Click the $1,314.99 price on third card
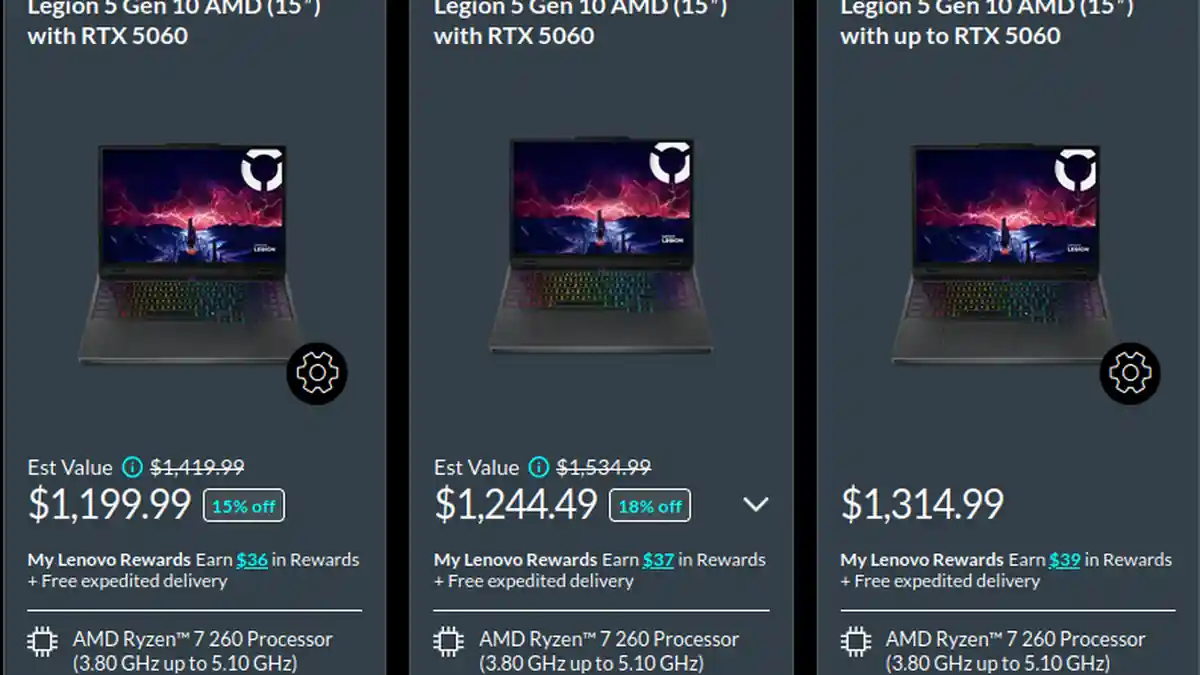This screenshot has width=1200, height=675. [x=922, y=504]
